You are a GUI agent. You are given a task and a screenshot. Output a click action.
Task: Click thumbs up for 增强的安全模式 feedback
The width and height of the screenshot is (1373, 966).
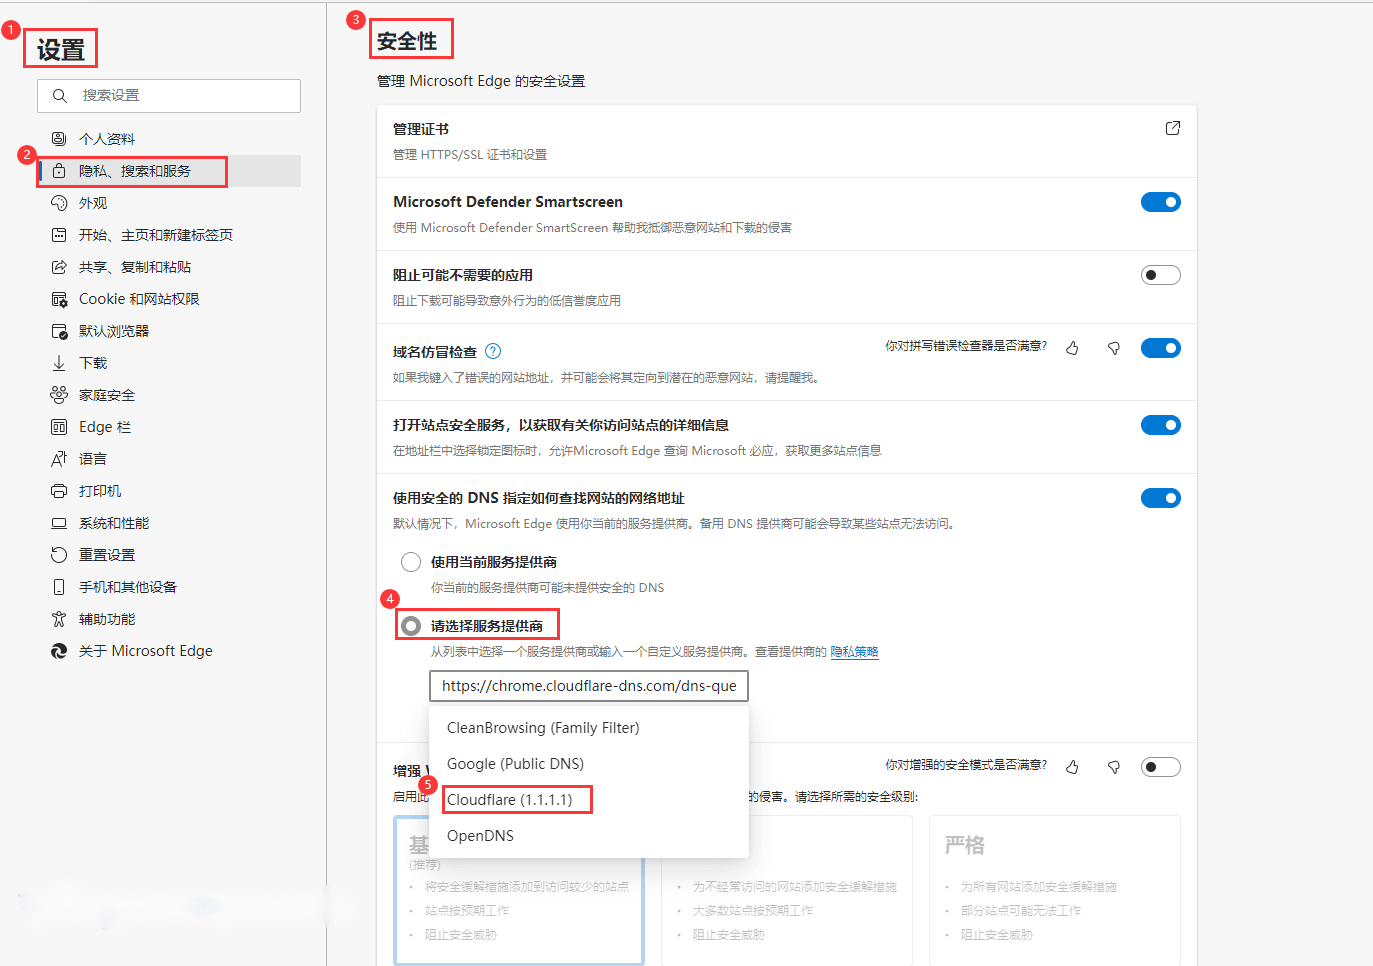(x=1072, y=767)
